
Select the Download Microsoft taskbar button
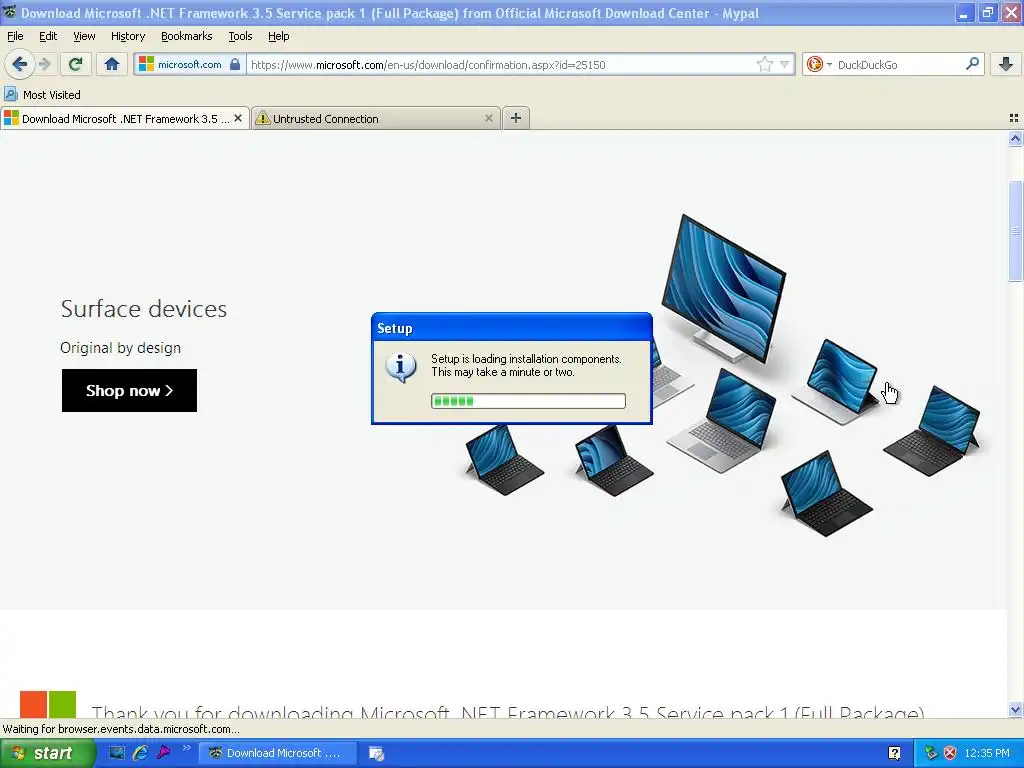point(278,753)
